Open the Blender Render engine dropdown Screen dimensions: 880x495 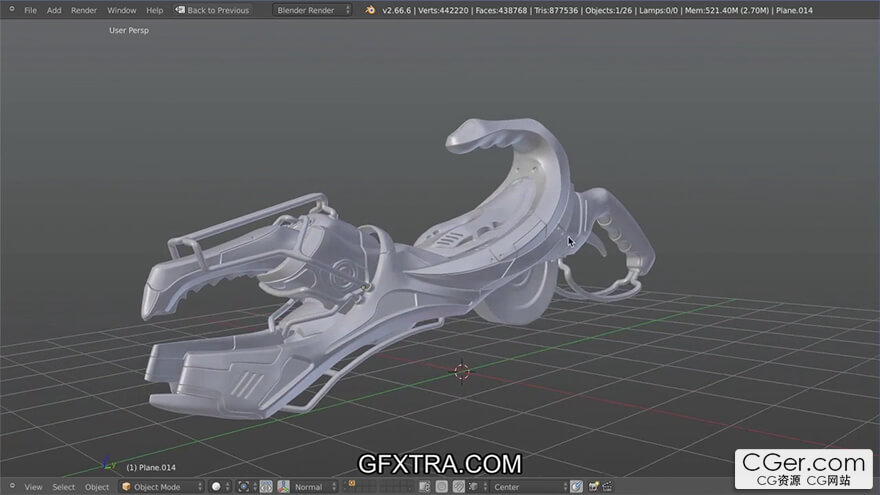(312, 10)
